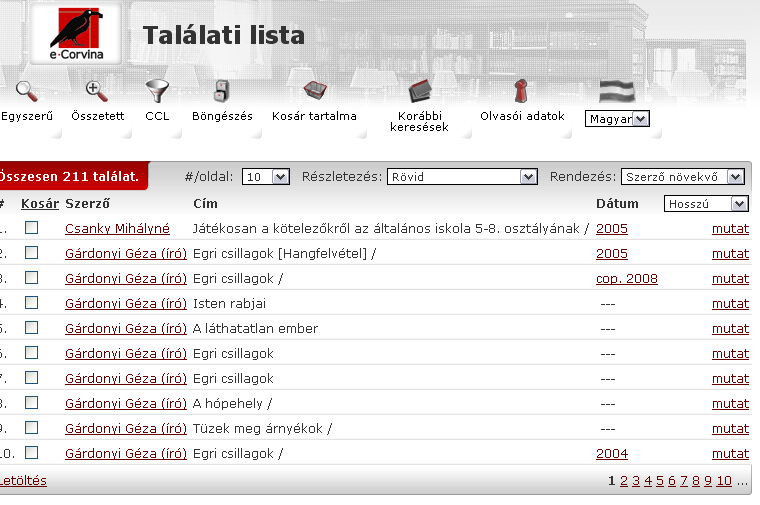760x505 pixels.
Task: Click mutat for A hópehely row
Action: (x=730, y=404)
